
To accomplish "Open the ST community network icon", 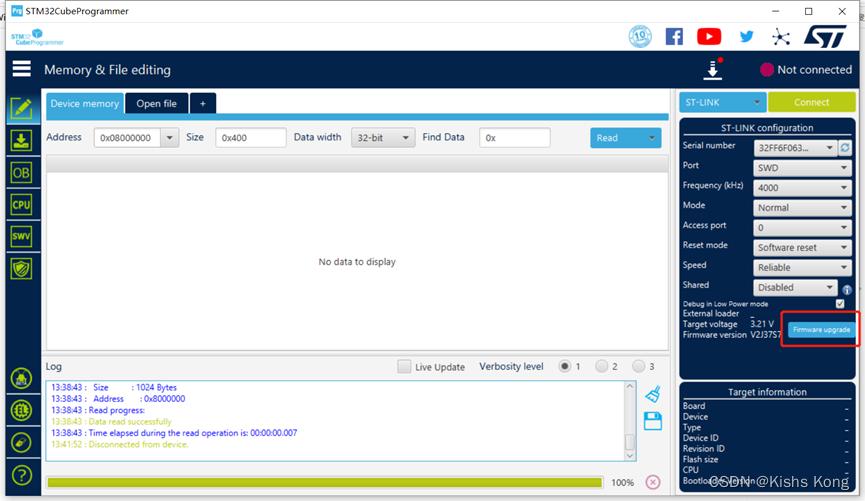I will point(781,37).
